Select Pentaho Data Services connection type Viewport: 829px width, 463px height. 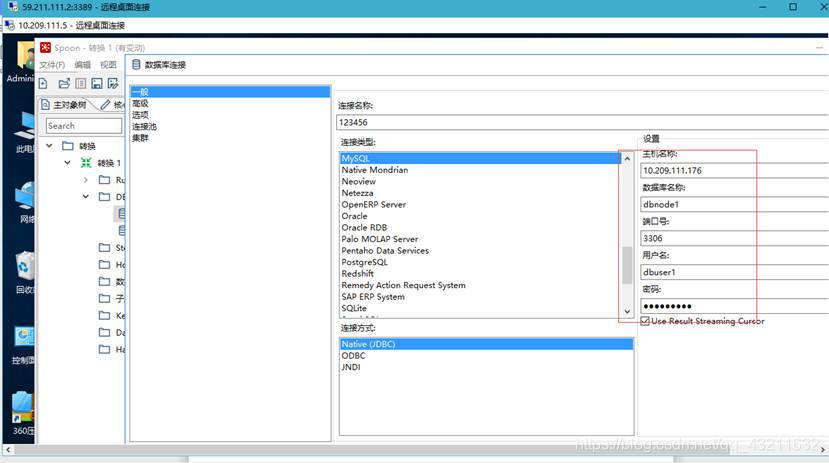point(480,251)
